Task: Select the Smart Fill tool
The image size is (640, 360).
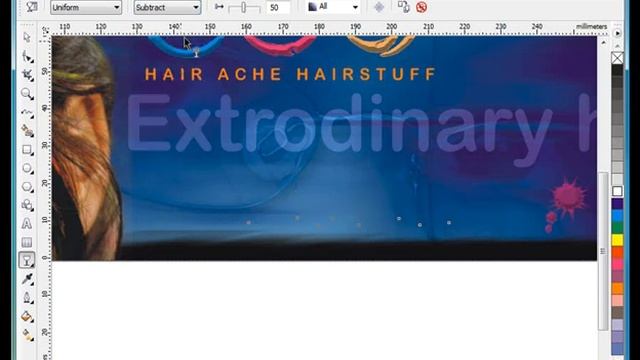Action: (x=27, y=131)
